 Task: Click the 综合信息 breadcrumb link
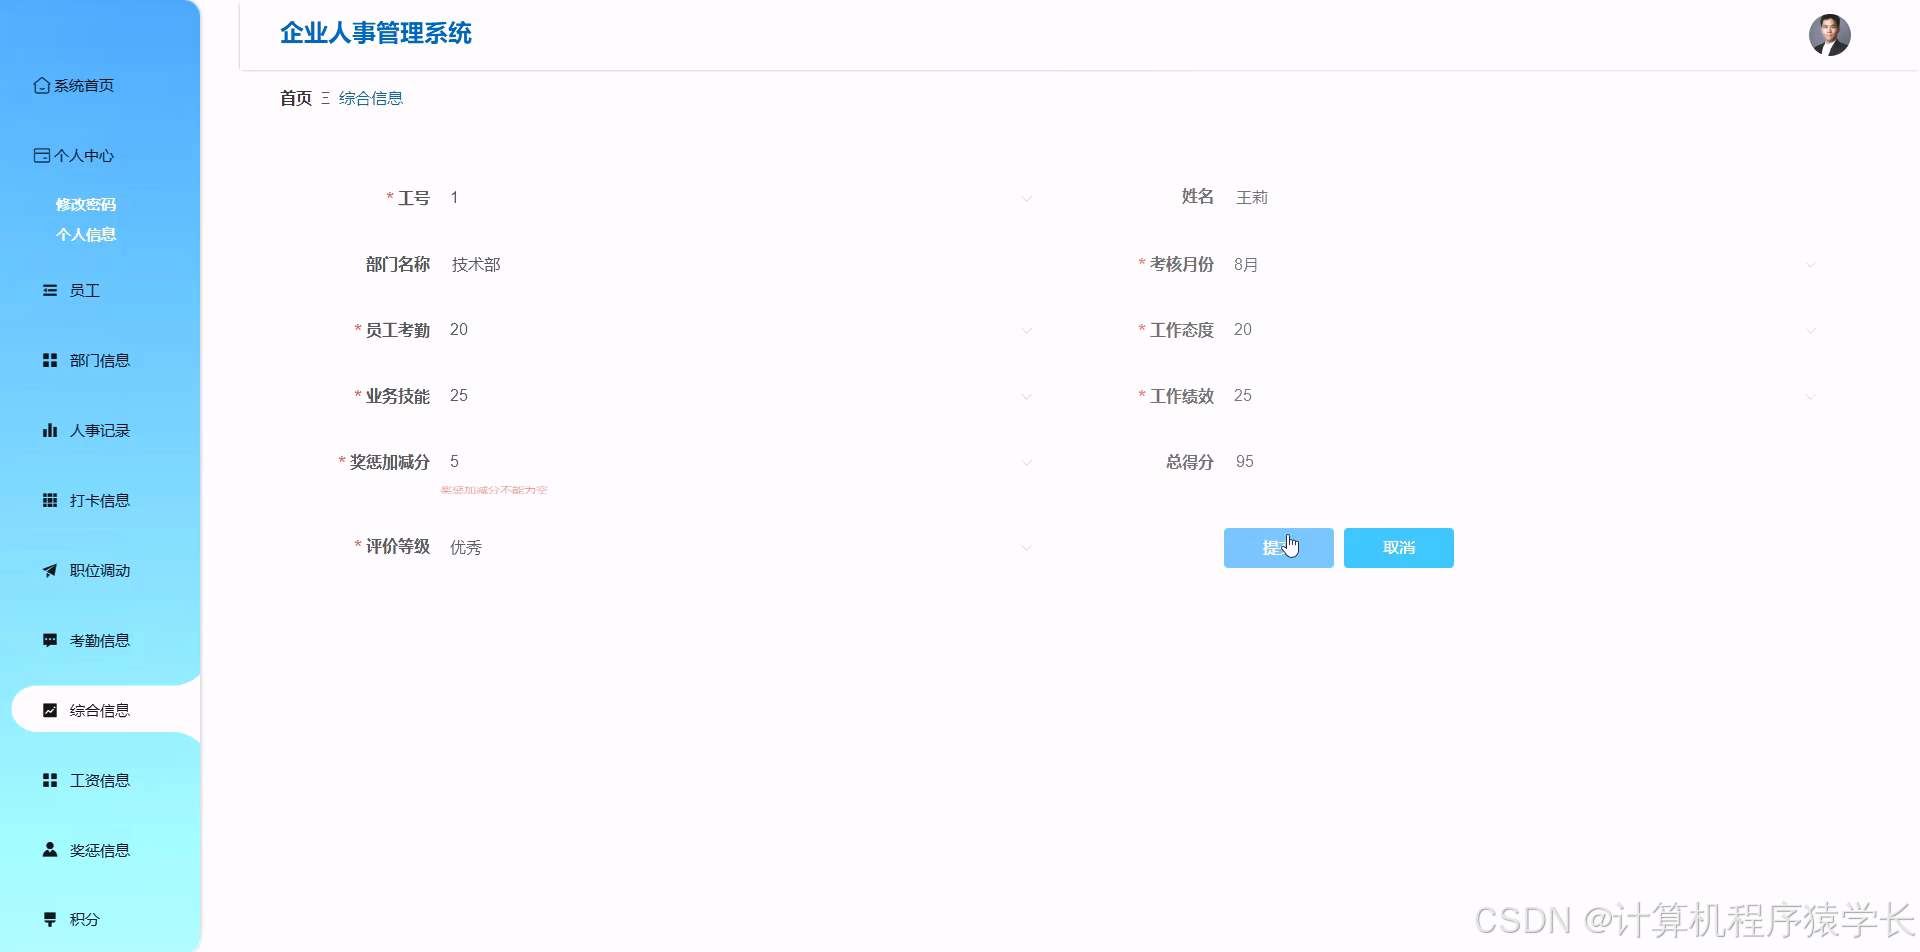[371, 98]
